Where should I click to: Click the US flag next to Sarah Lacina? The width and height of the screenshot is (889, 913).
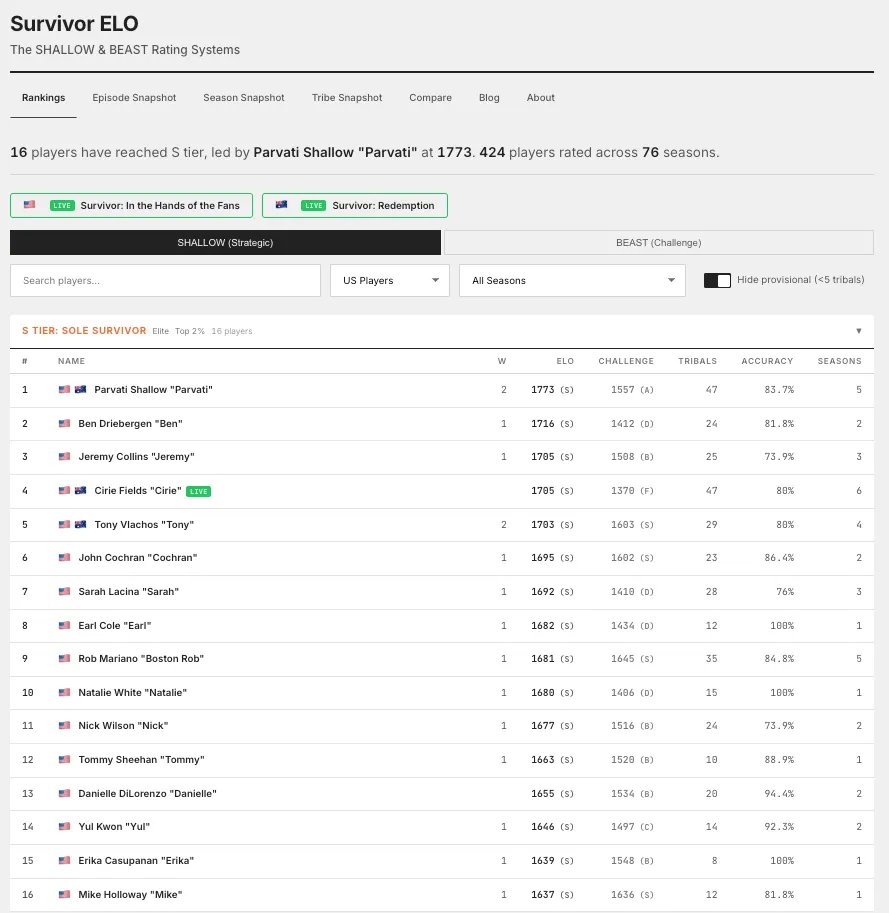[x=65, y=592]
